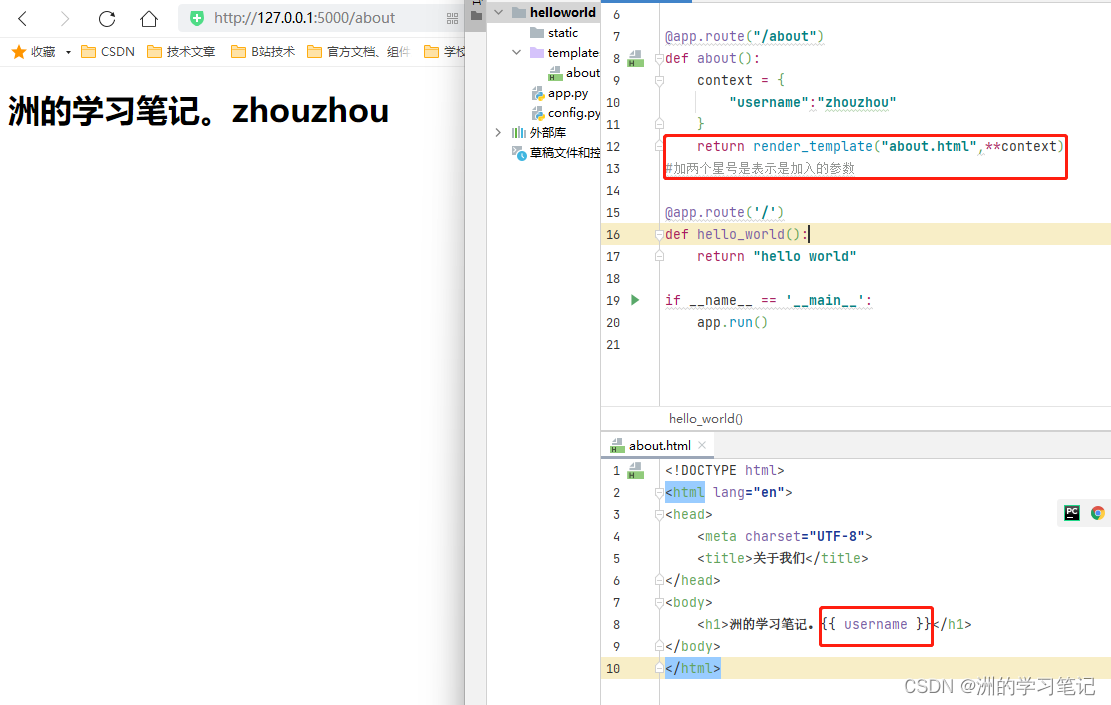Click the green security shield icon

pos(197,18)
